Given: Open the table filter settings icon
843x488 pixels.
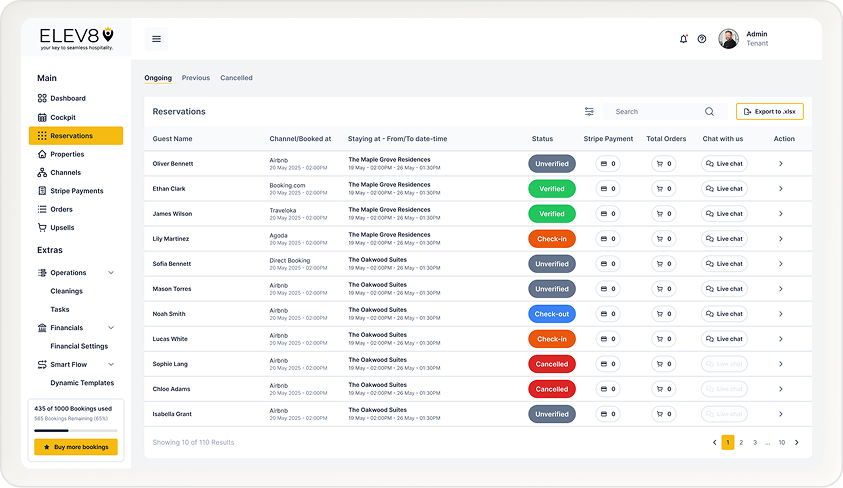Looking at the screenshot, I should tap(589, 112).
